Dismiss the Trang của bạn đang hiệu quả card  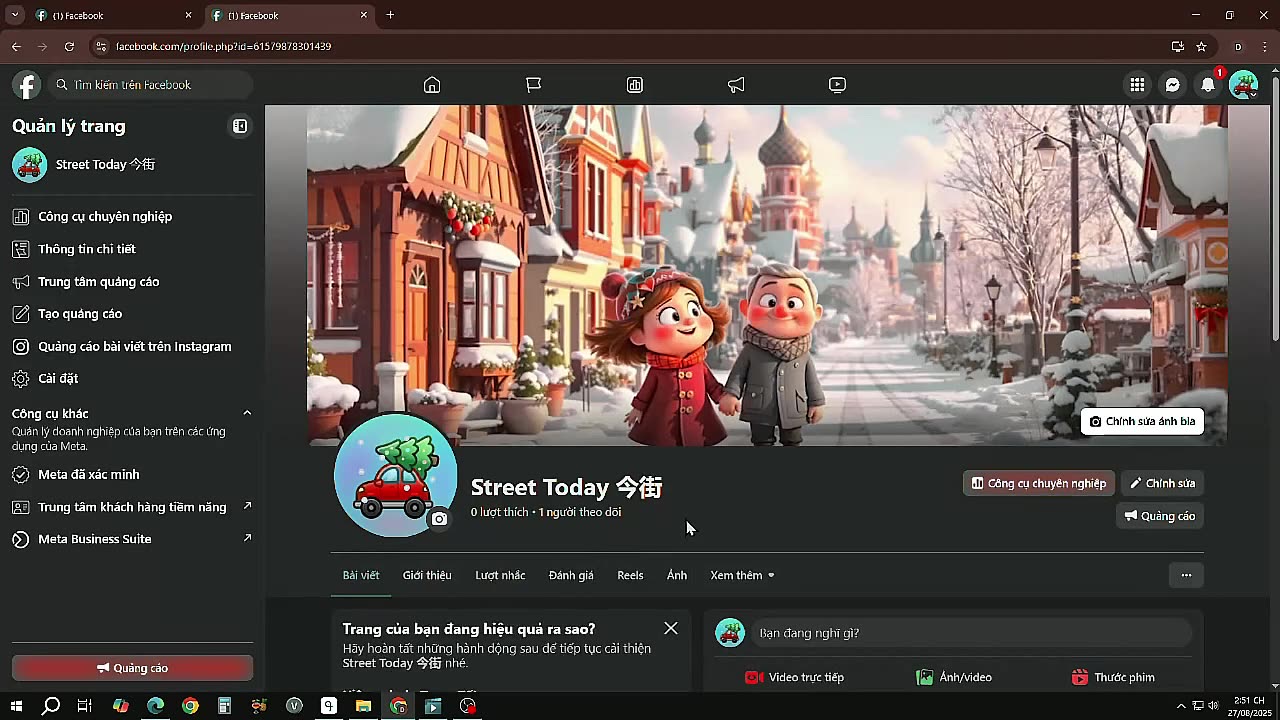coord(671,628)
